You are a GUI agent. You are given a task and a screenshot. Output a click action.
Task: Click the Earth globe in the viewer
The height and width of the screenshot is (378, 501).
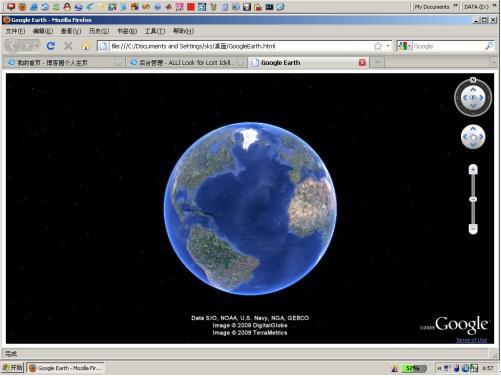250,209
